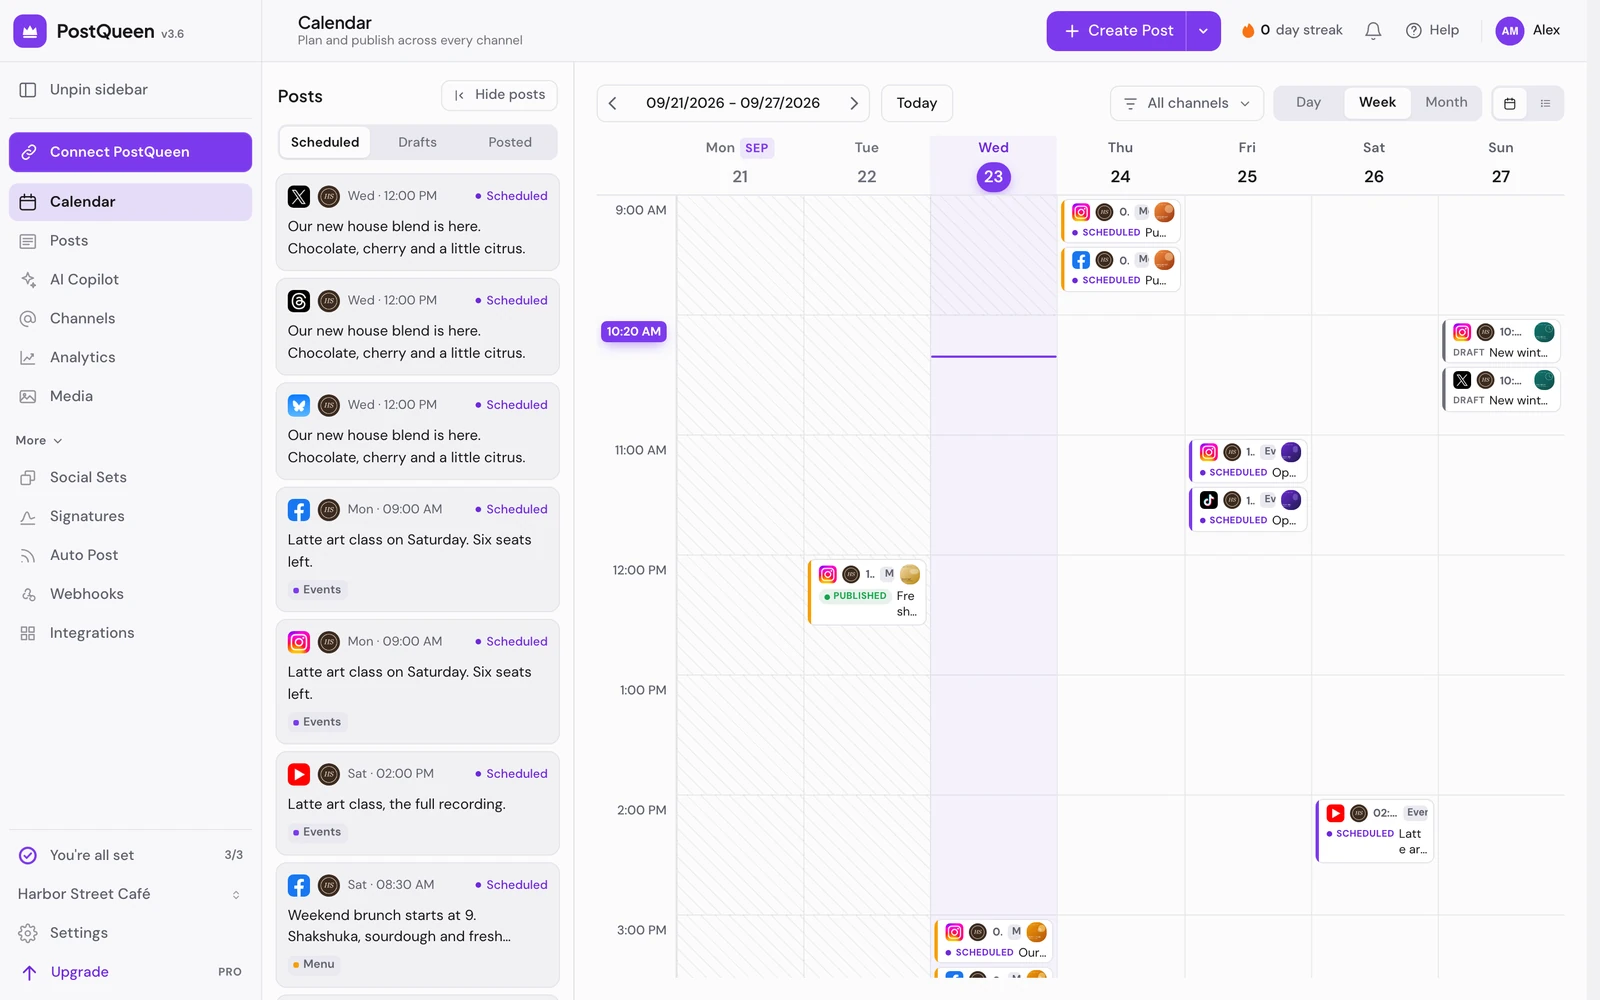Open Posts in sidebar
Viewport: 1600px width, 1000px height.
tap(130, 240)
